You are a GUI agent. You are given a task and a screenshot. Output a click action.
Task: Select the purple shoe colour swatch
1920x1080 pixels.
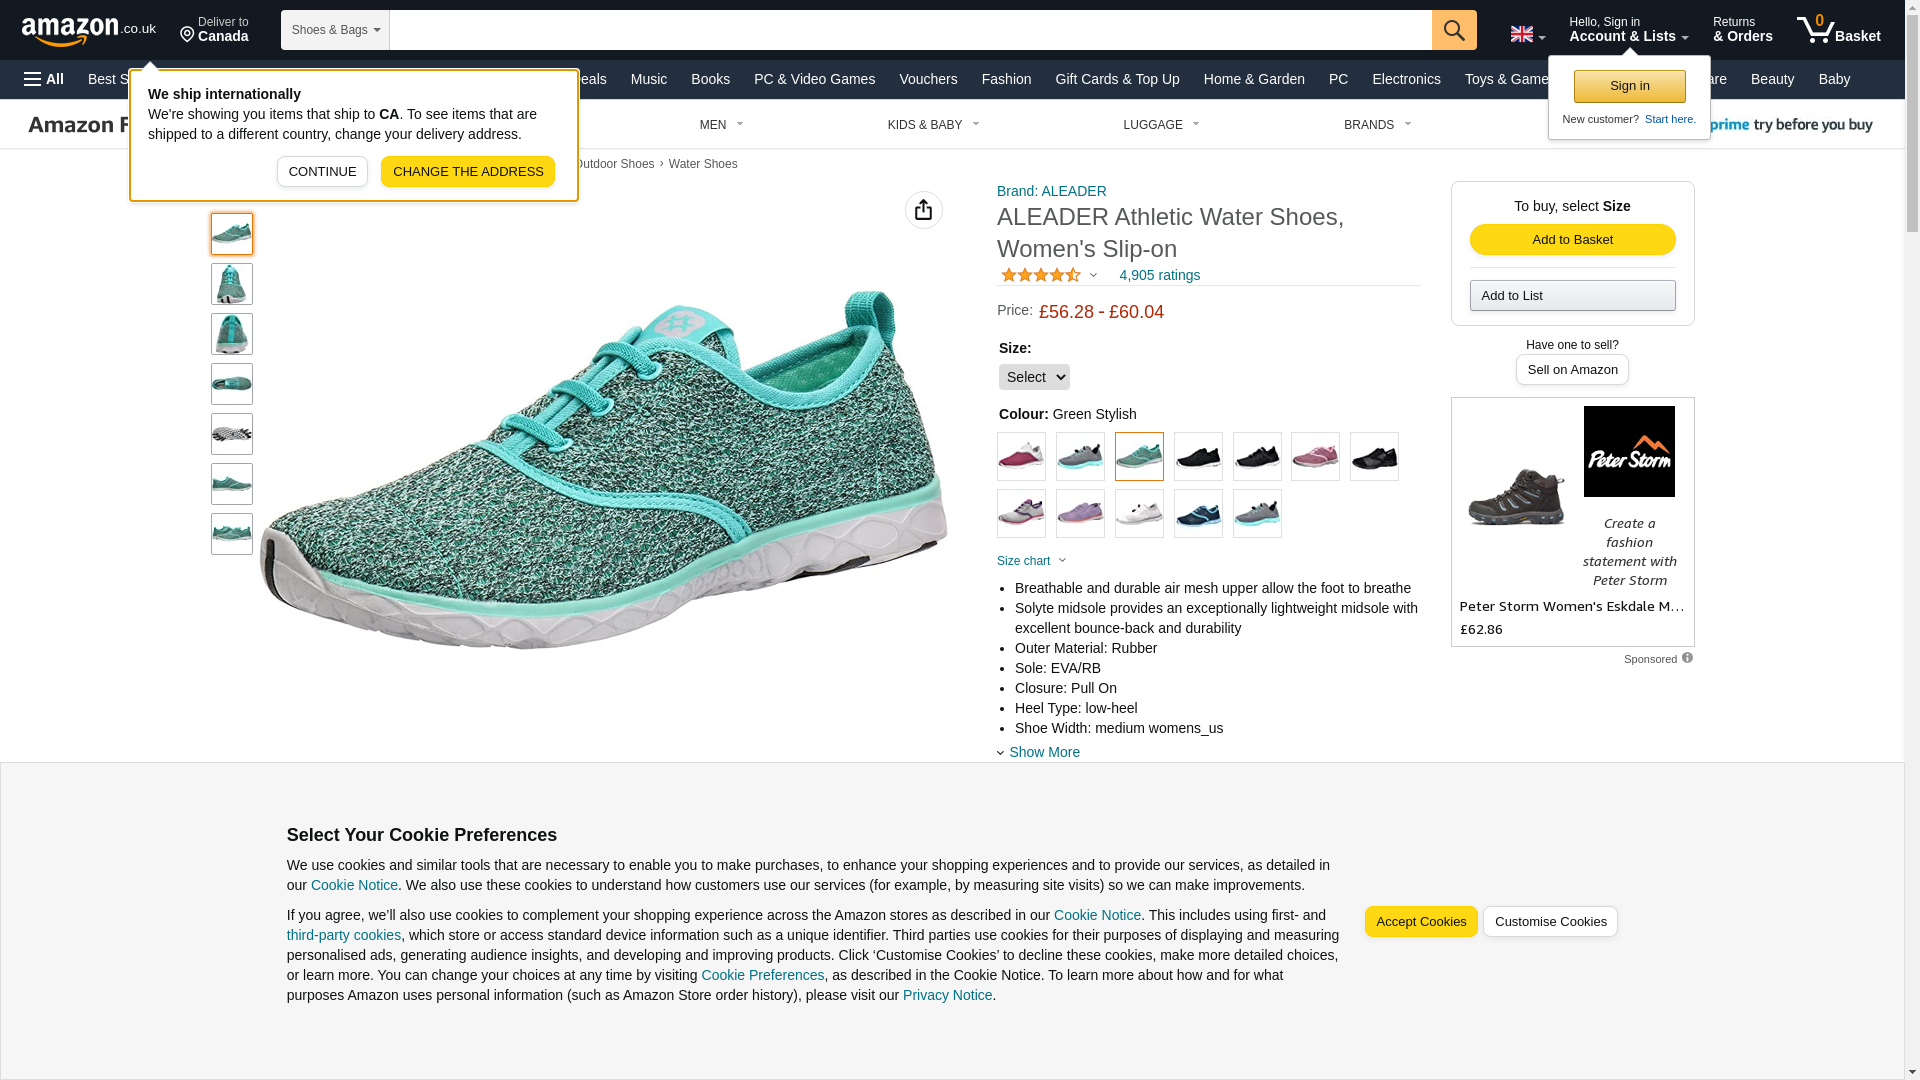coord(1080,514)
